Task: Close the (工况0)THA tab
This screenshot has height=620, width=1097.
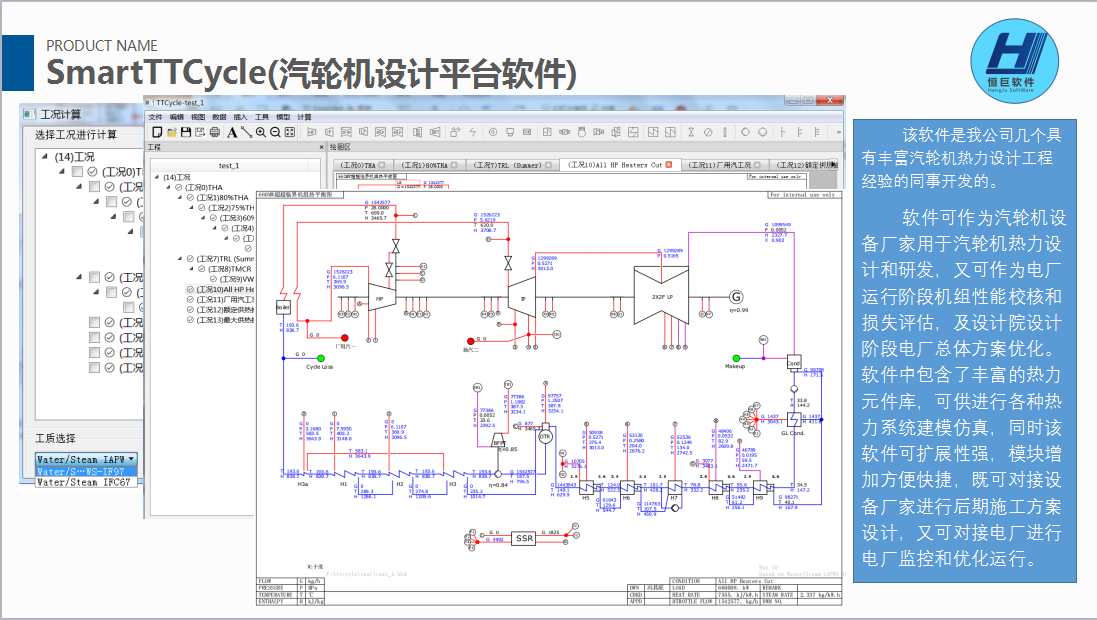Action: (382, 165)
